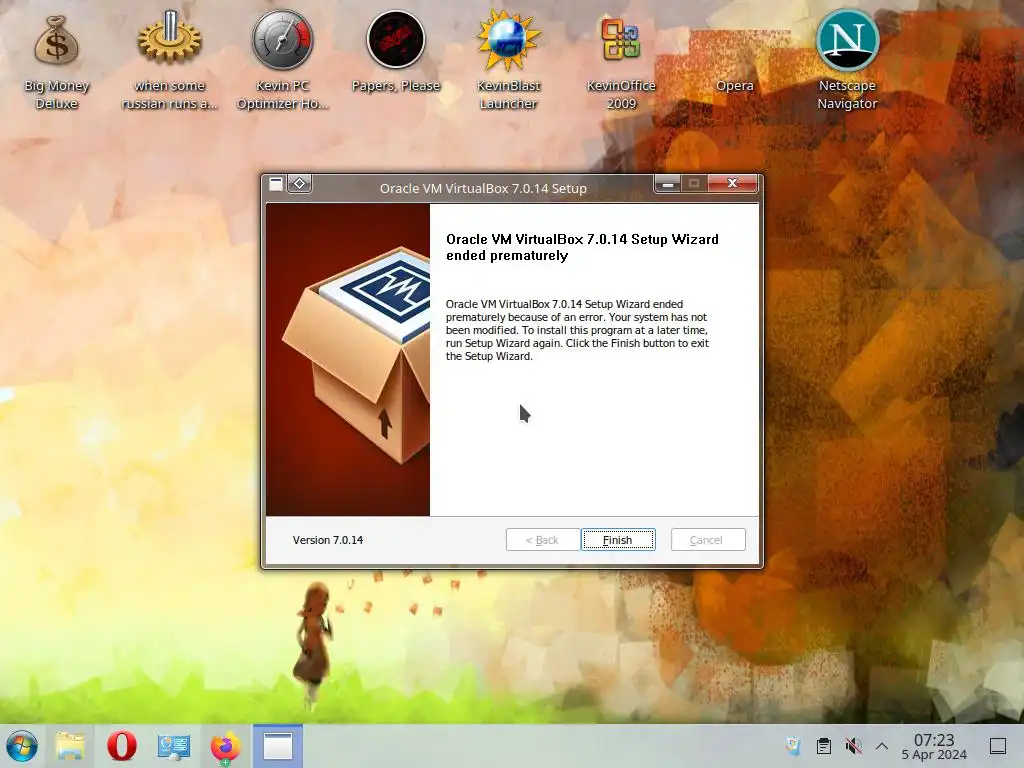
Task: Select the VirtualBox Setup taskbar entry
Action: tap(278, 746)
